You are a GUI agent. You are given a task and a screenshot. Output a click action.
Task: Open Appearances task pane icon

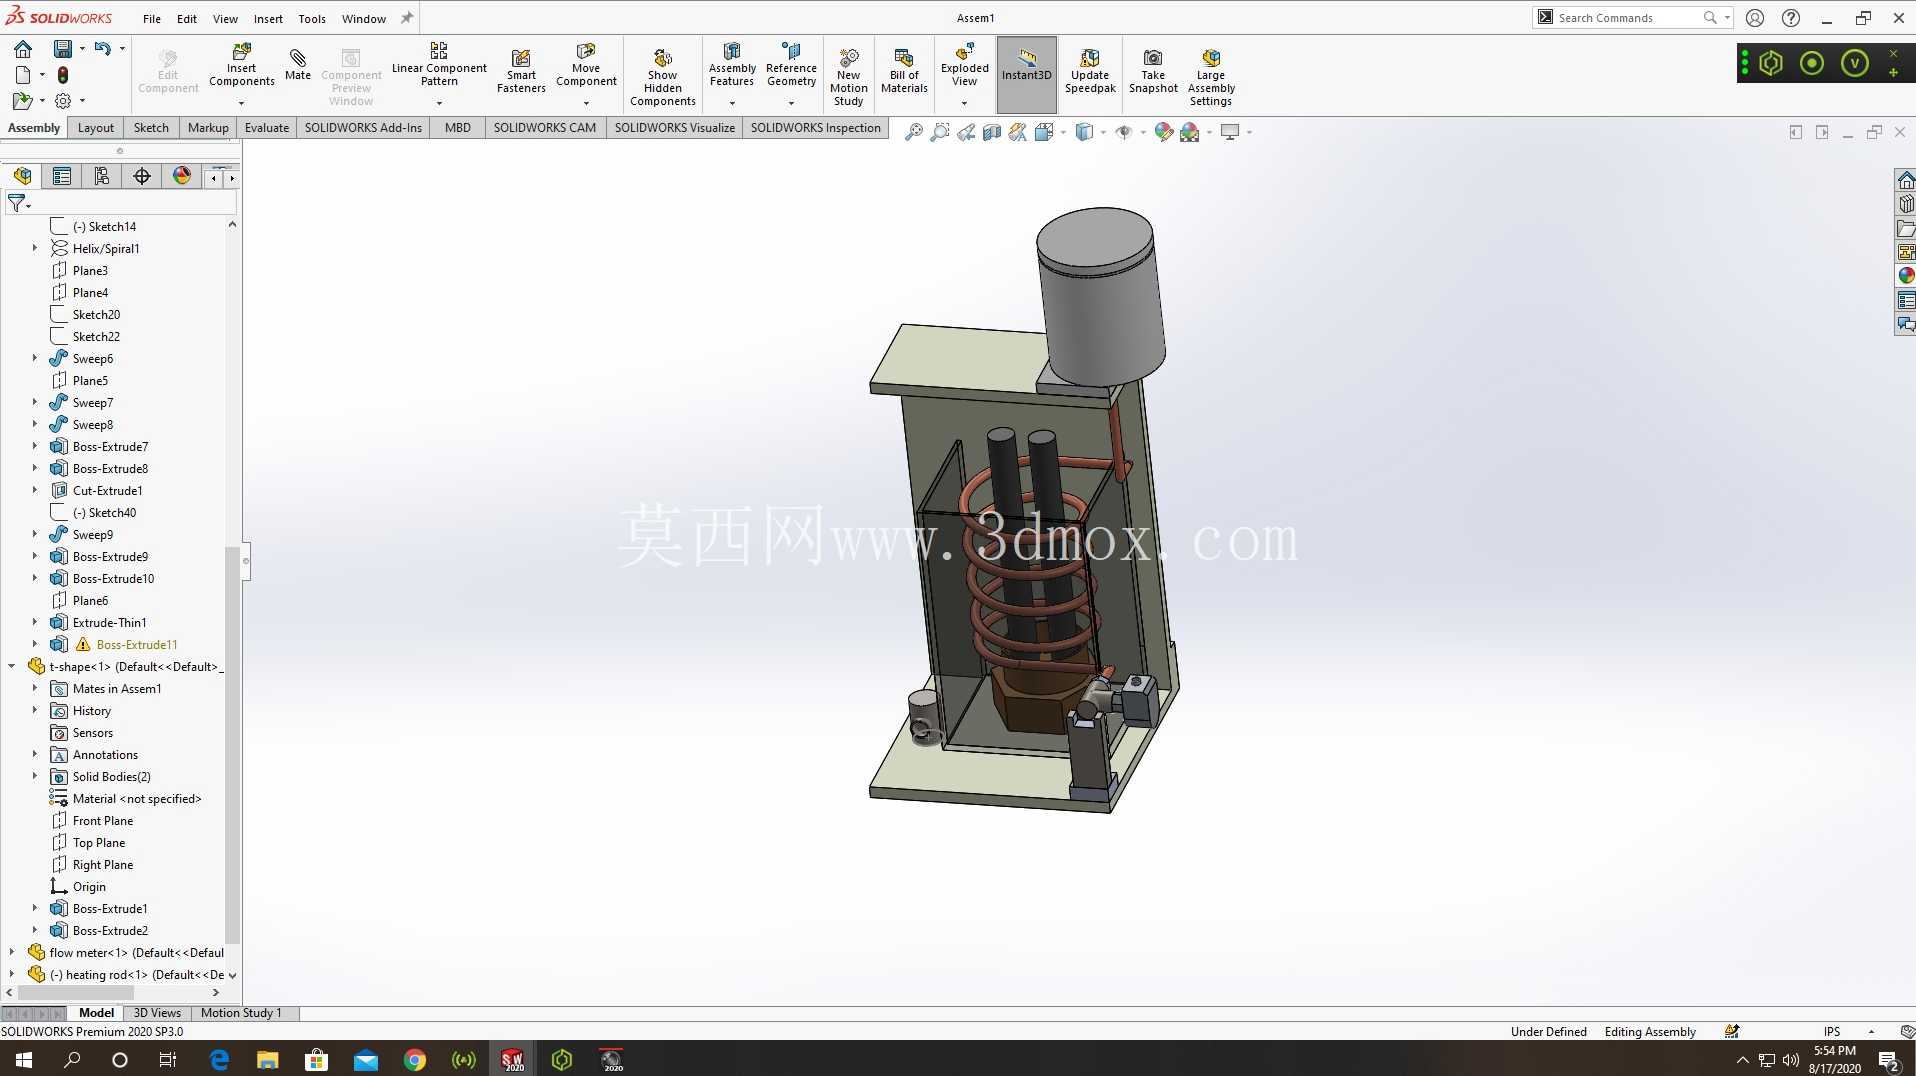pyautogui.click(x=1906, y=275)
